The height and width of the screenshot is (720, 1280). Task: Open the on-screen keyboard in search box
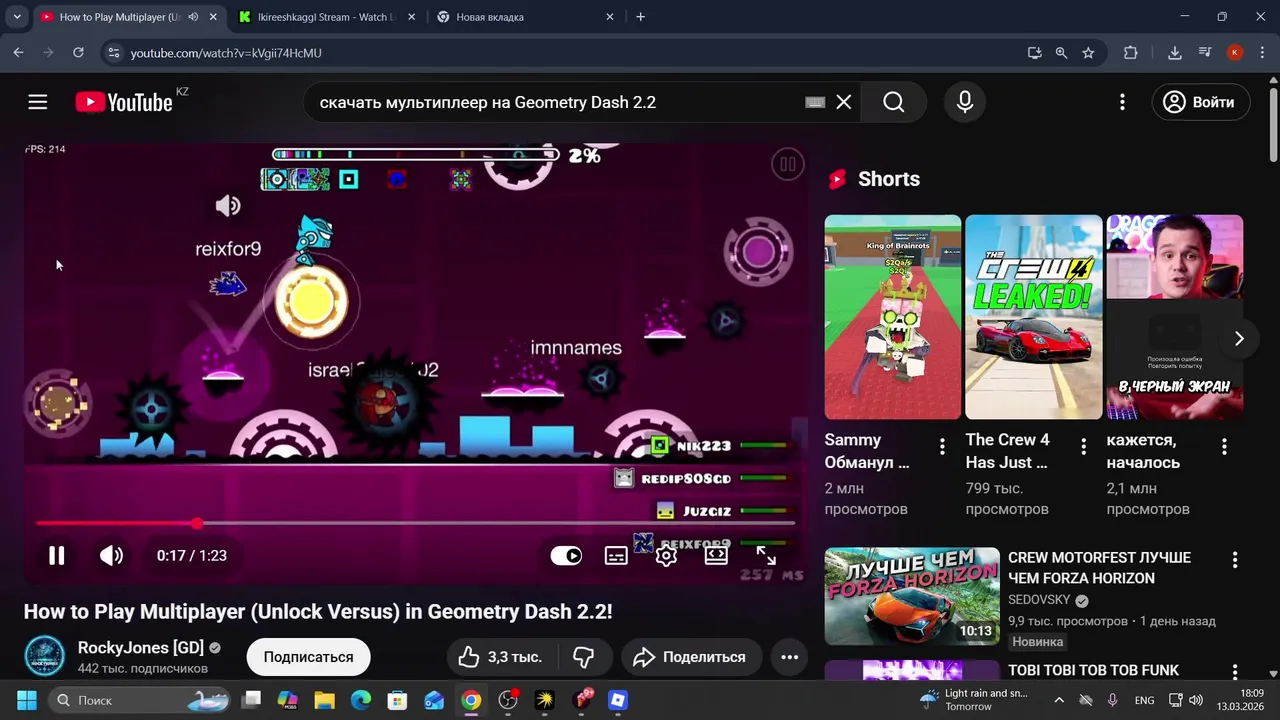point(815,102)
